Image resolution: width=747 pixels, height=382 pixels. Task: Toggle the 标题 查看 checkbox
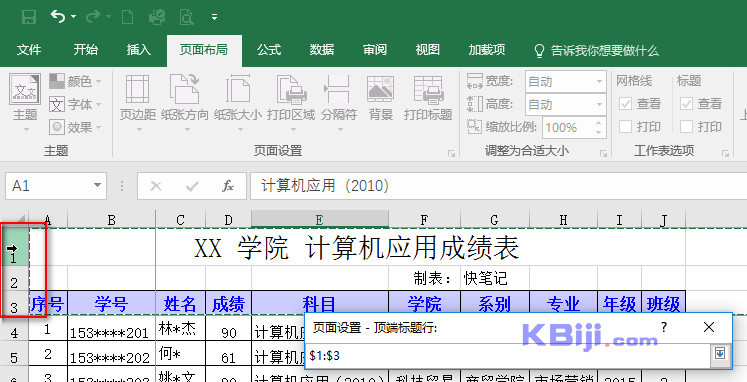click(x=686, y=103)
